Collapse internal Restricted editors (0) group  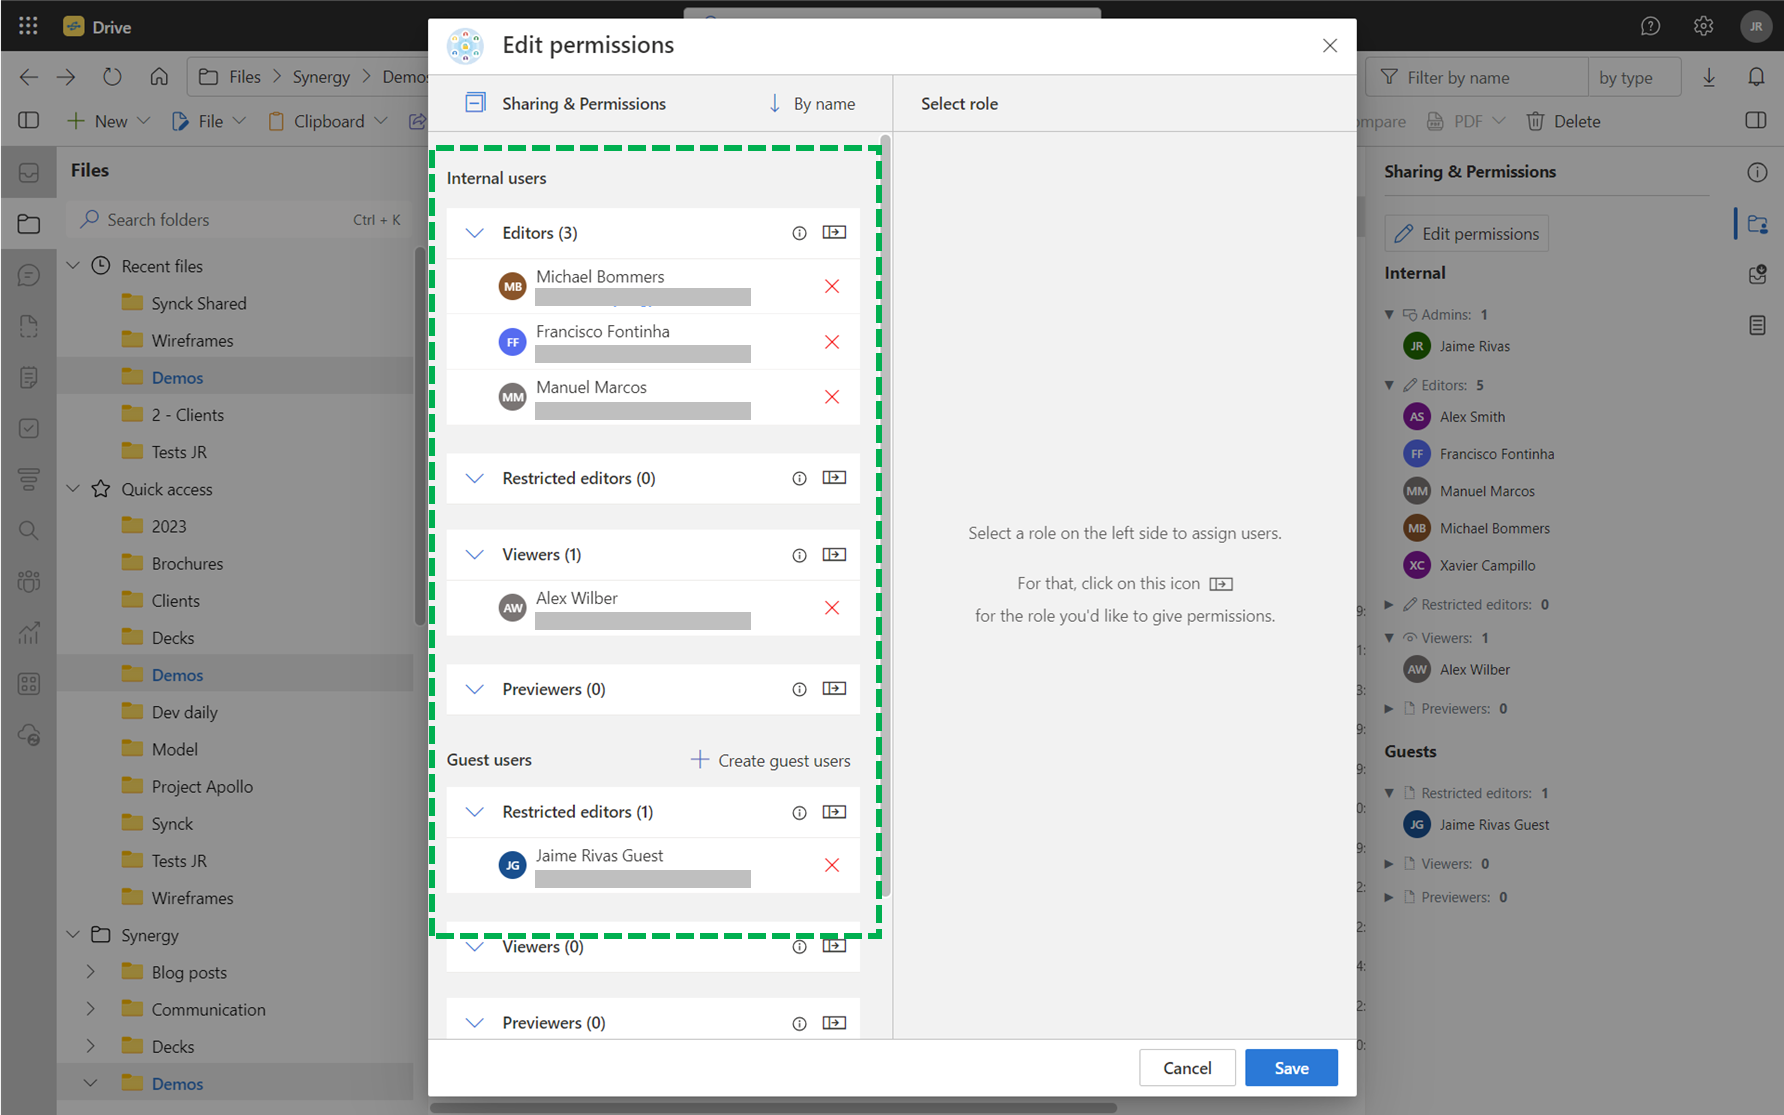[x=475, y=479]
